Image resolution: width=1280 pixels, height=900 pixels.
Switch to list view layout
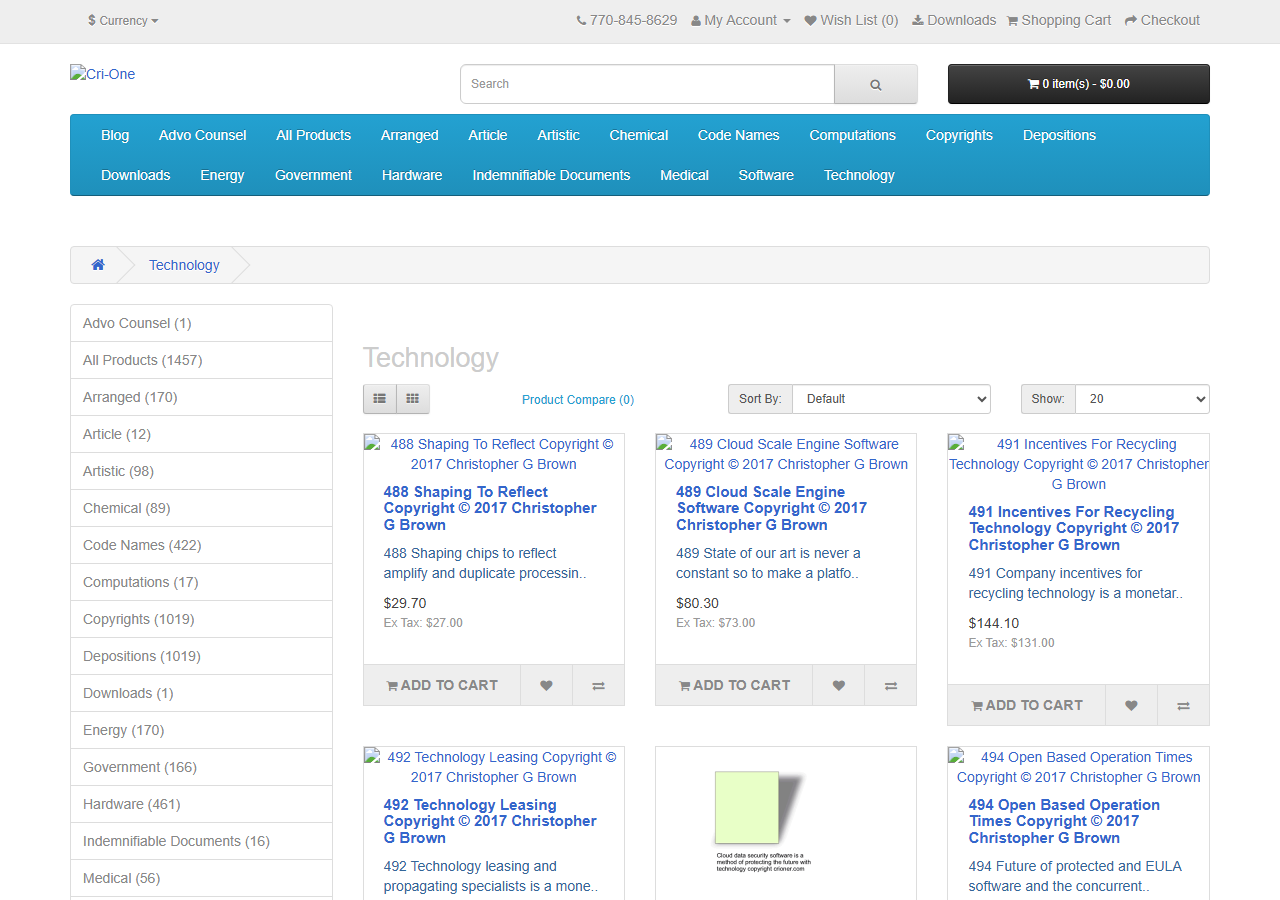coord(380,399)
